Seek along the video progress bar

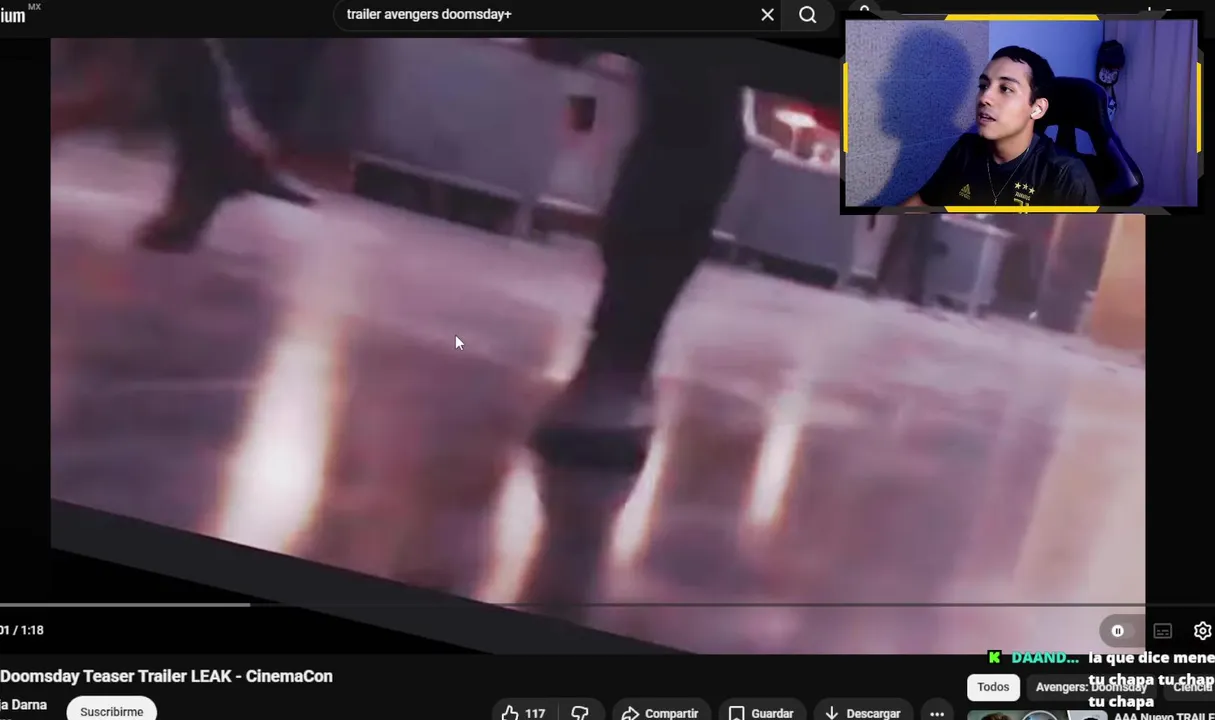(607, 605)
